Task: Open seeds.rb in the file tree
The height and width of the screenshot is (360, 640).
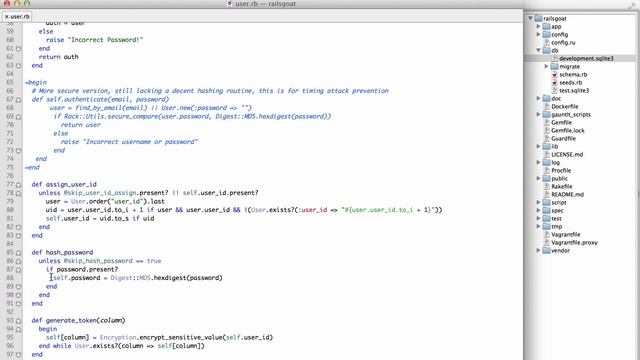Action: click(x=571, y=82)
